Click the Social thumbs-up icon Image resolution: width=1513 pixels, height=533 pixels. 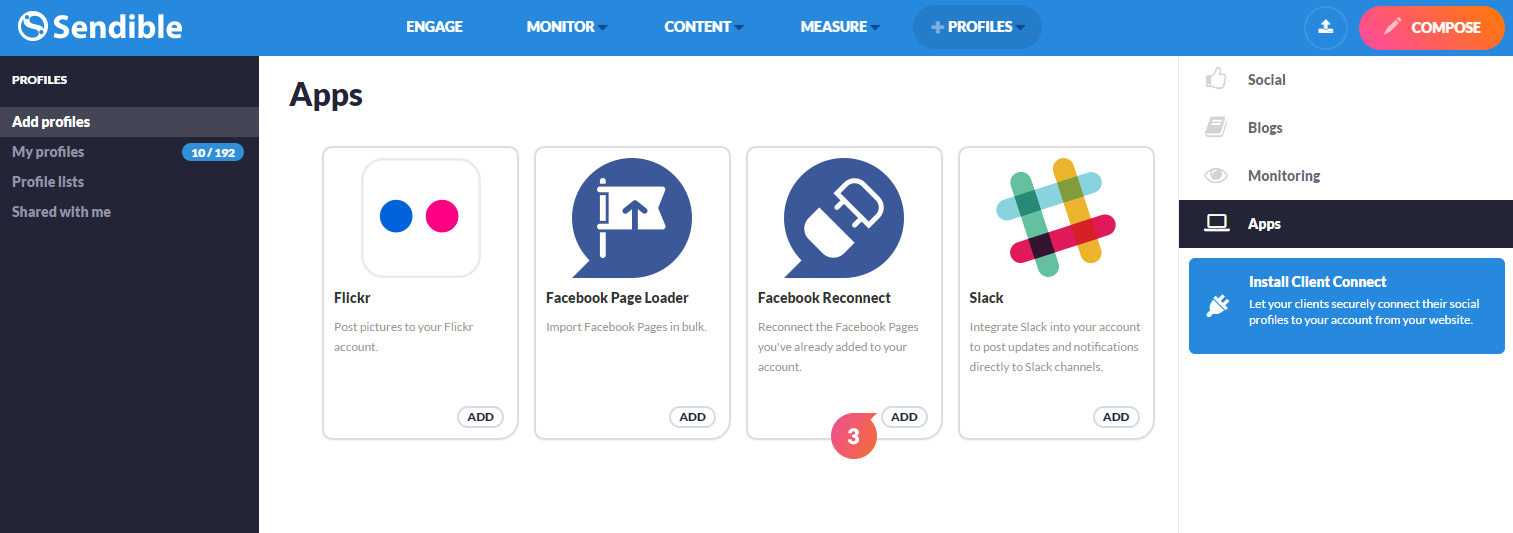(x=1215, y=79)
